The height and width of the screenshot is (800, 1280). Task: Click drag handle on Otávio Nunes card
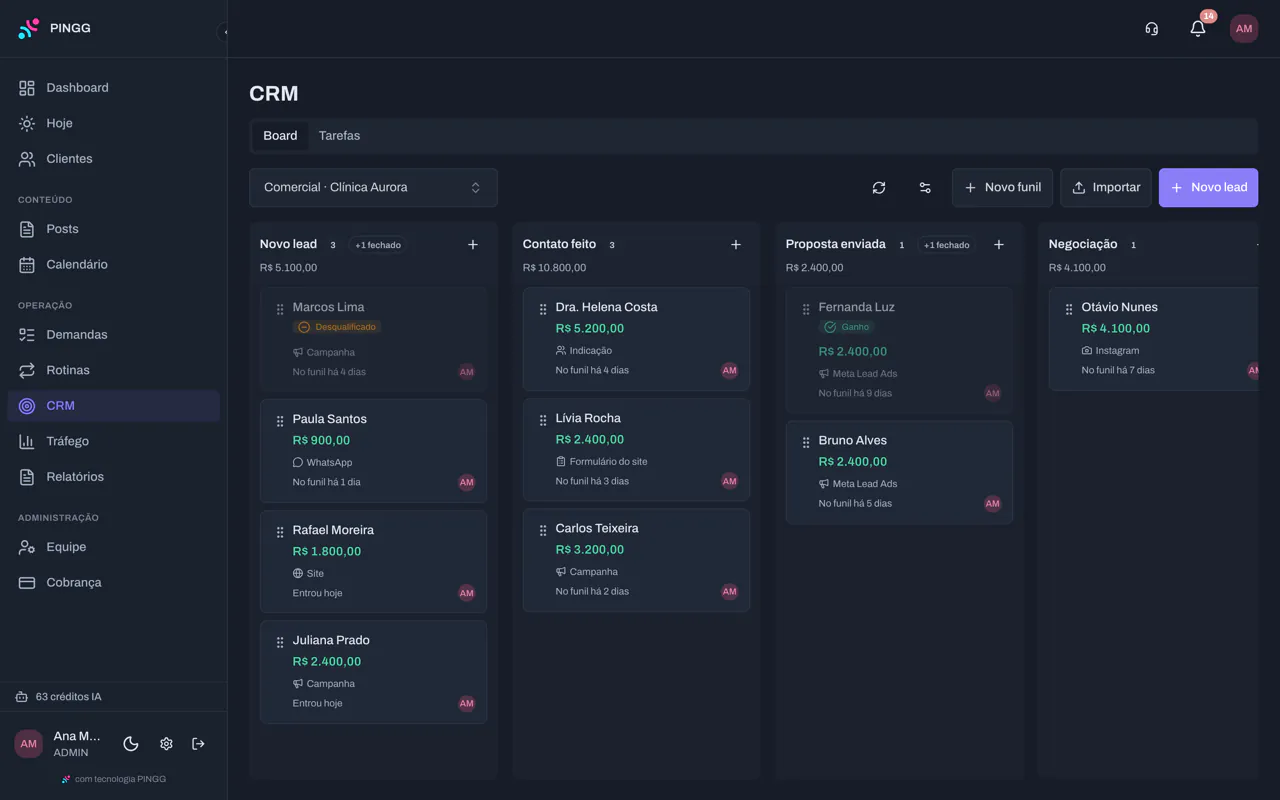1069,309
